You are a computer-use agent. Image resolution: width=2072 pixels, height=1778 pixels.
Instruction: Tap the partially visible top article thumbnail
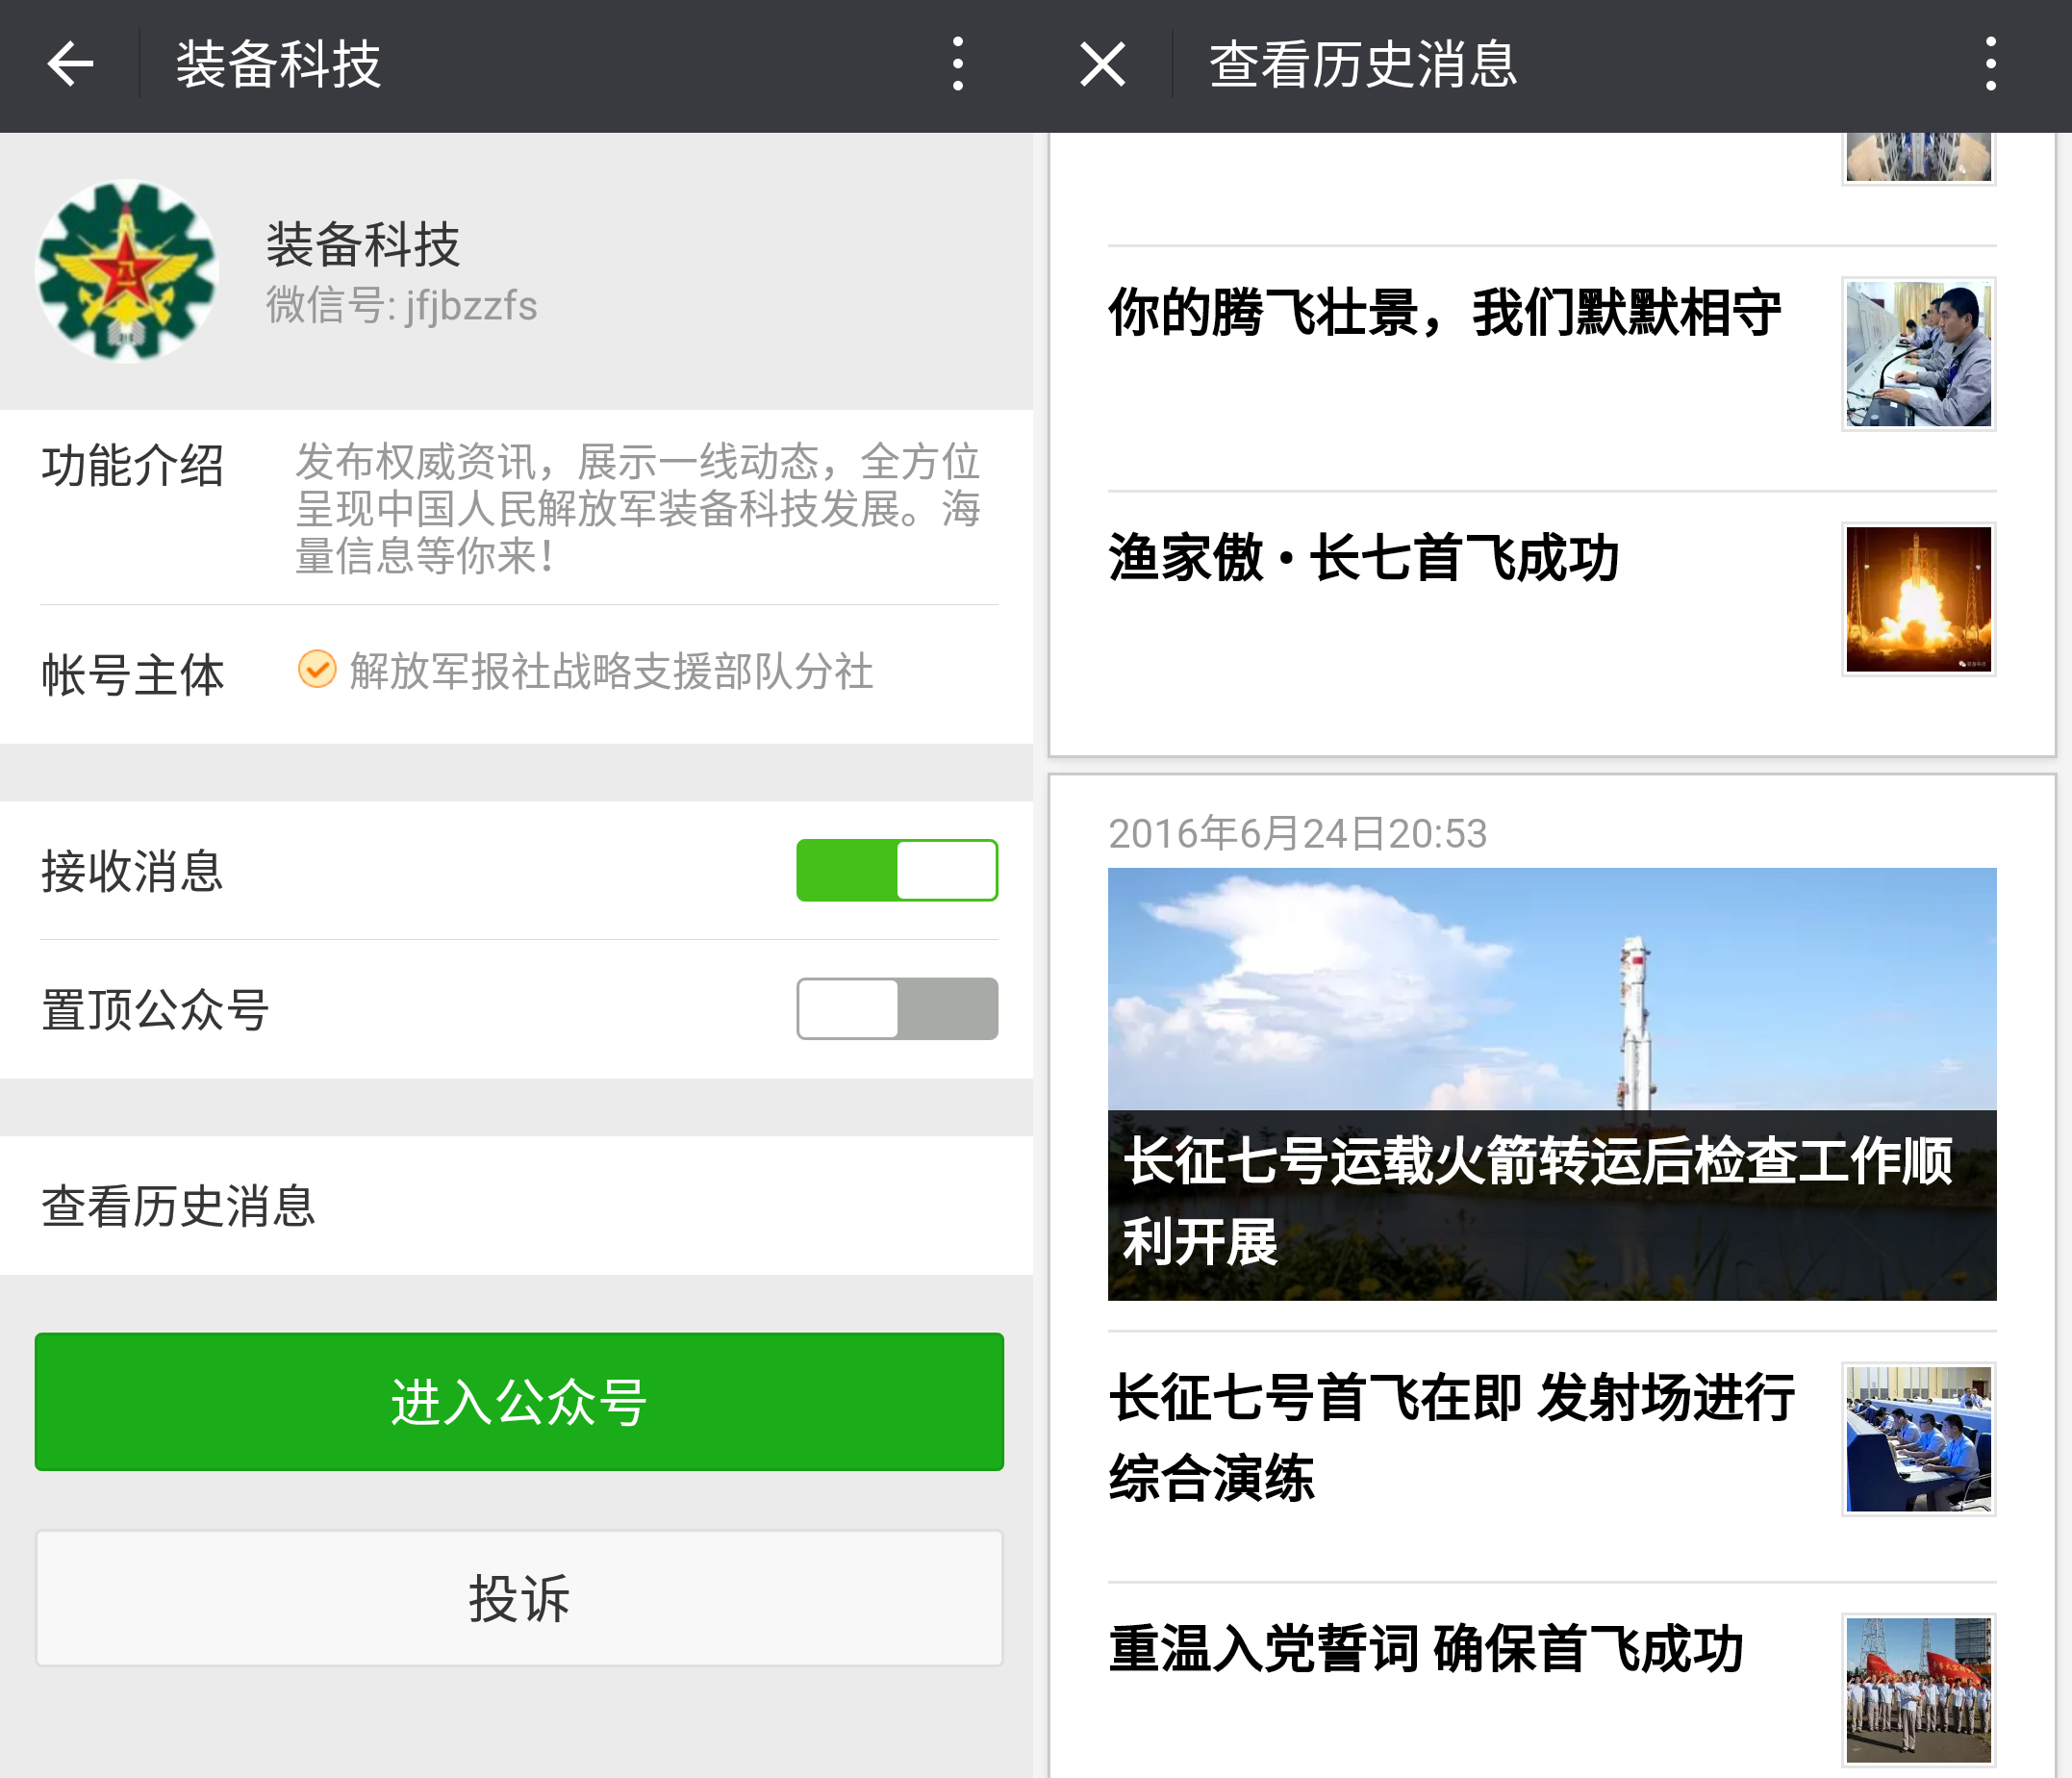click(1918, 158)
